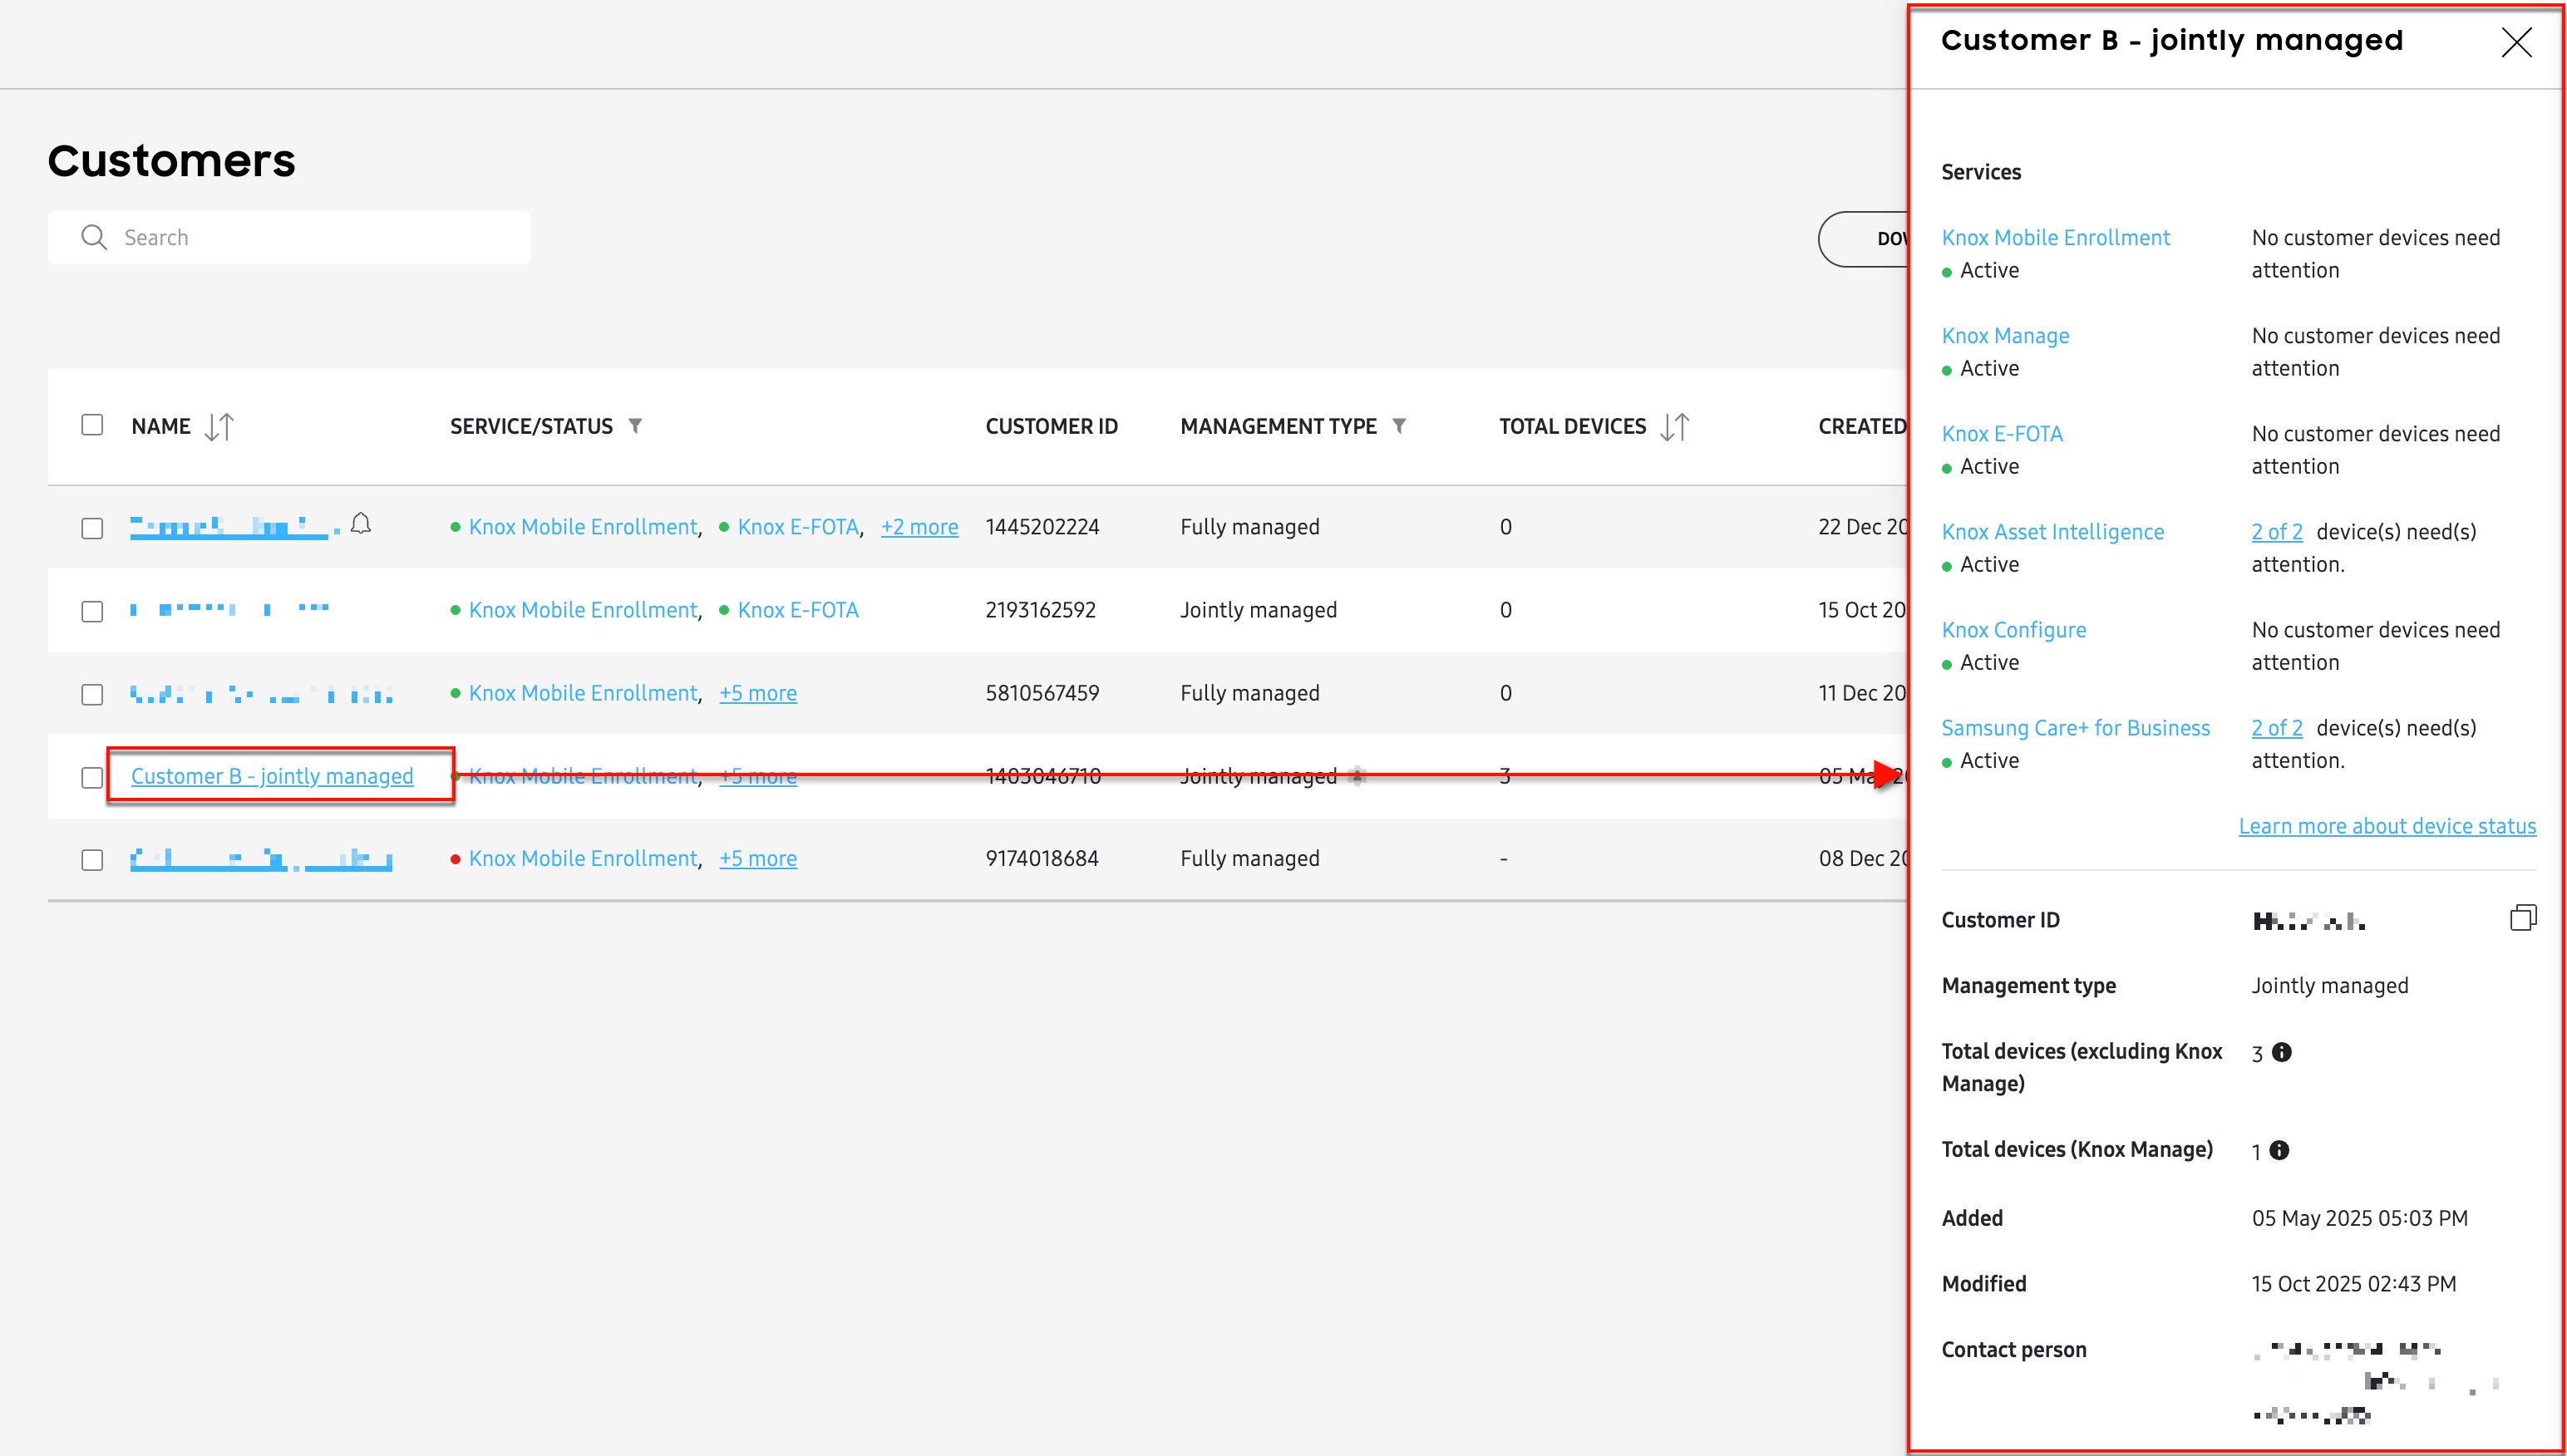Image resolution: width=2567 pixels, height=1456 pixels.
Task: Click info icon next to Total devices (Knox Manage)
Action: click(2279, 1150)
